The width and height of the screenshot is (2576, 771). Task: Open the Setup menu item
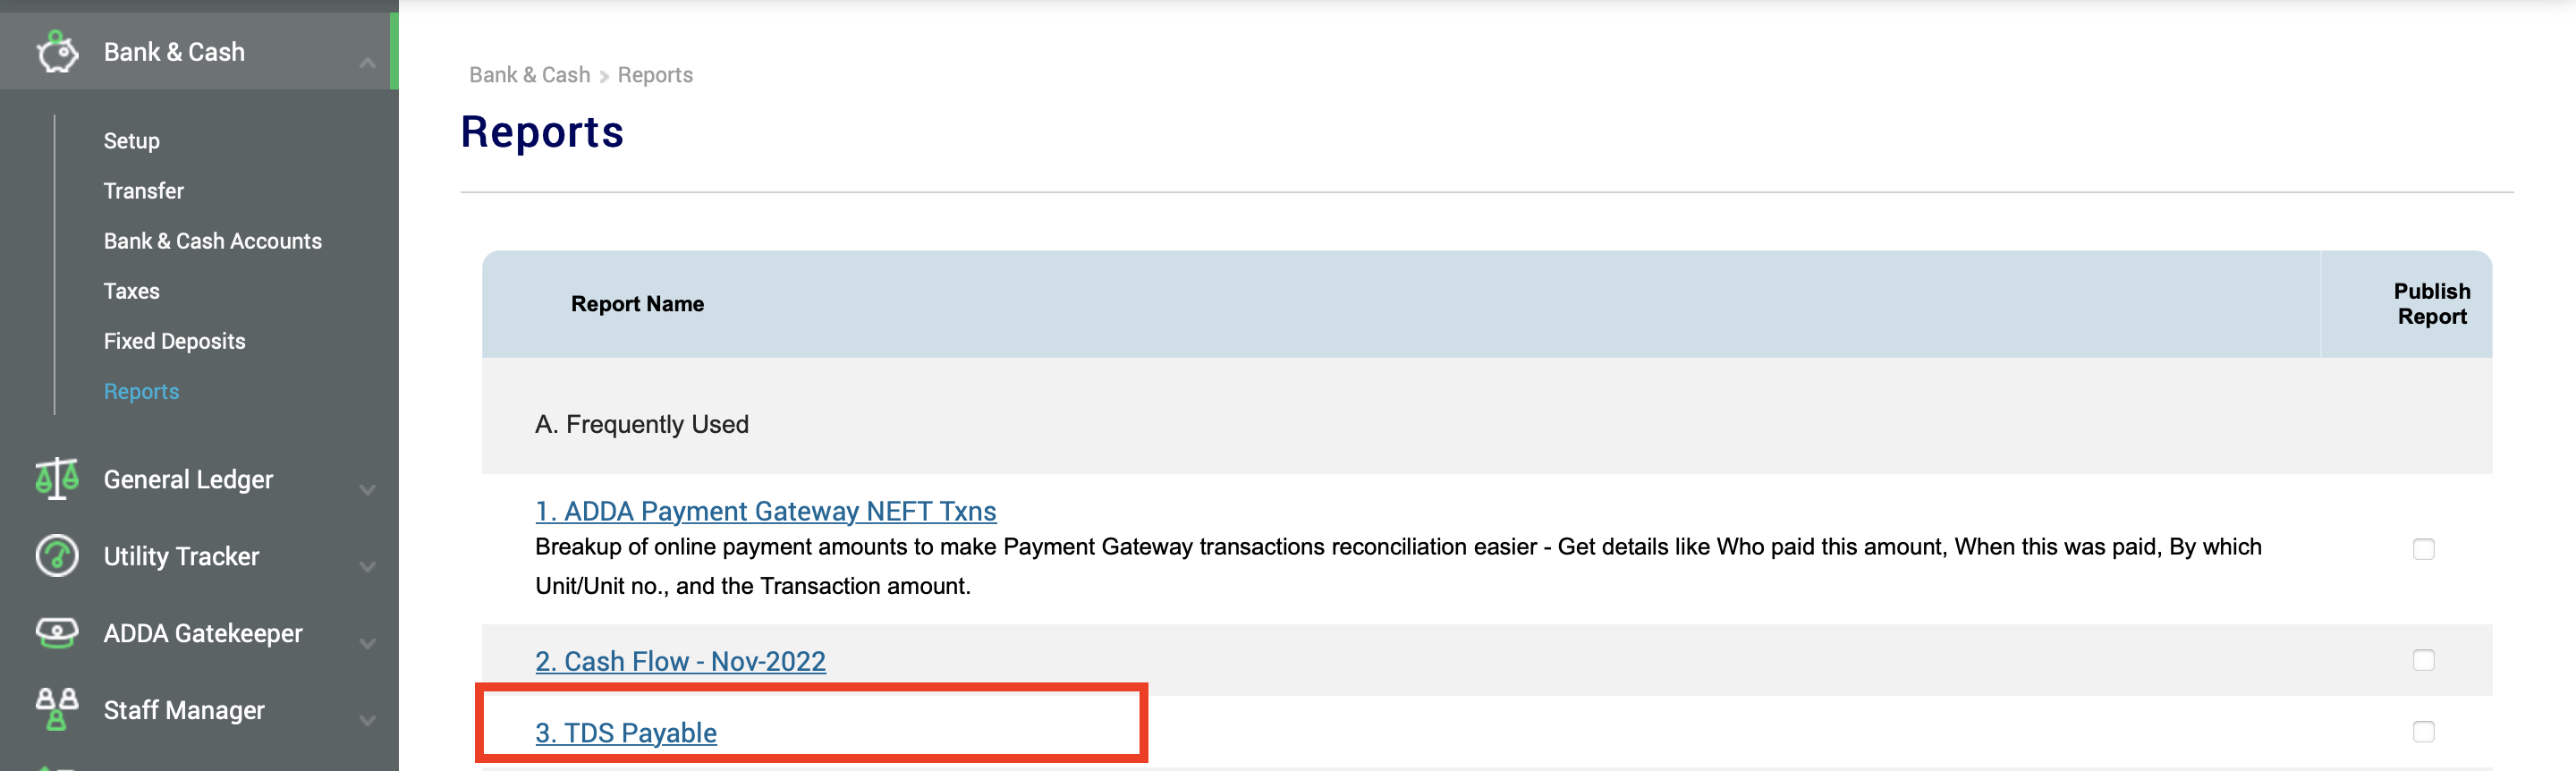pos(131,140)
